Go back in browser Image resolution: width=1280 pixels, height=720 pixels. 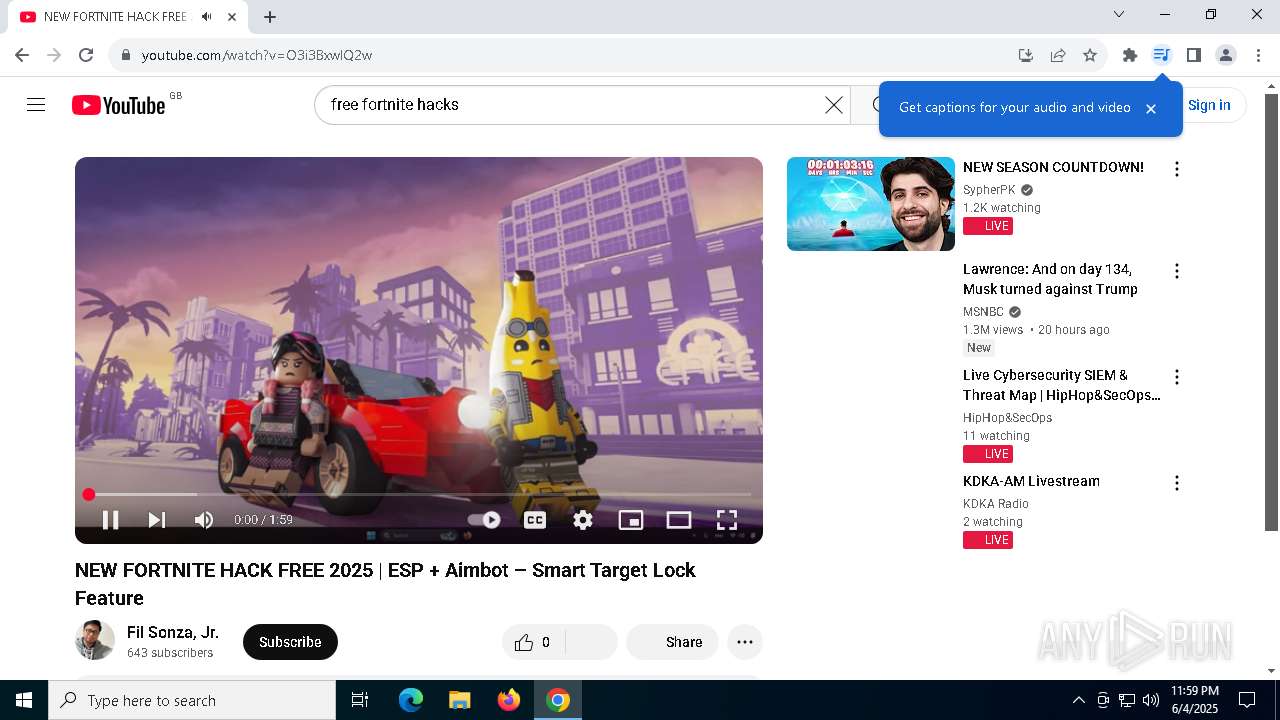(22, 55)
